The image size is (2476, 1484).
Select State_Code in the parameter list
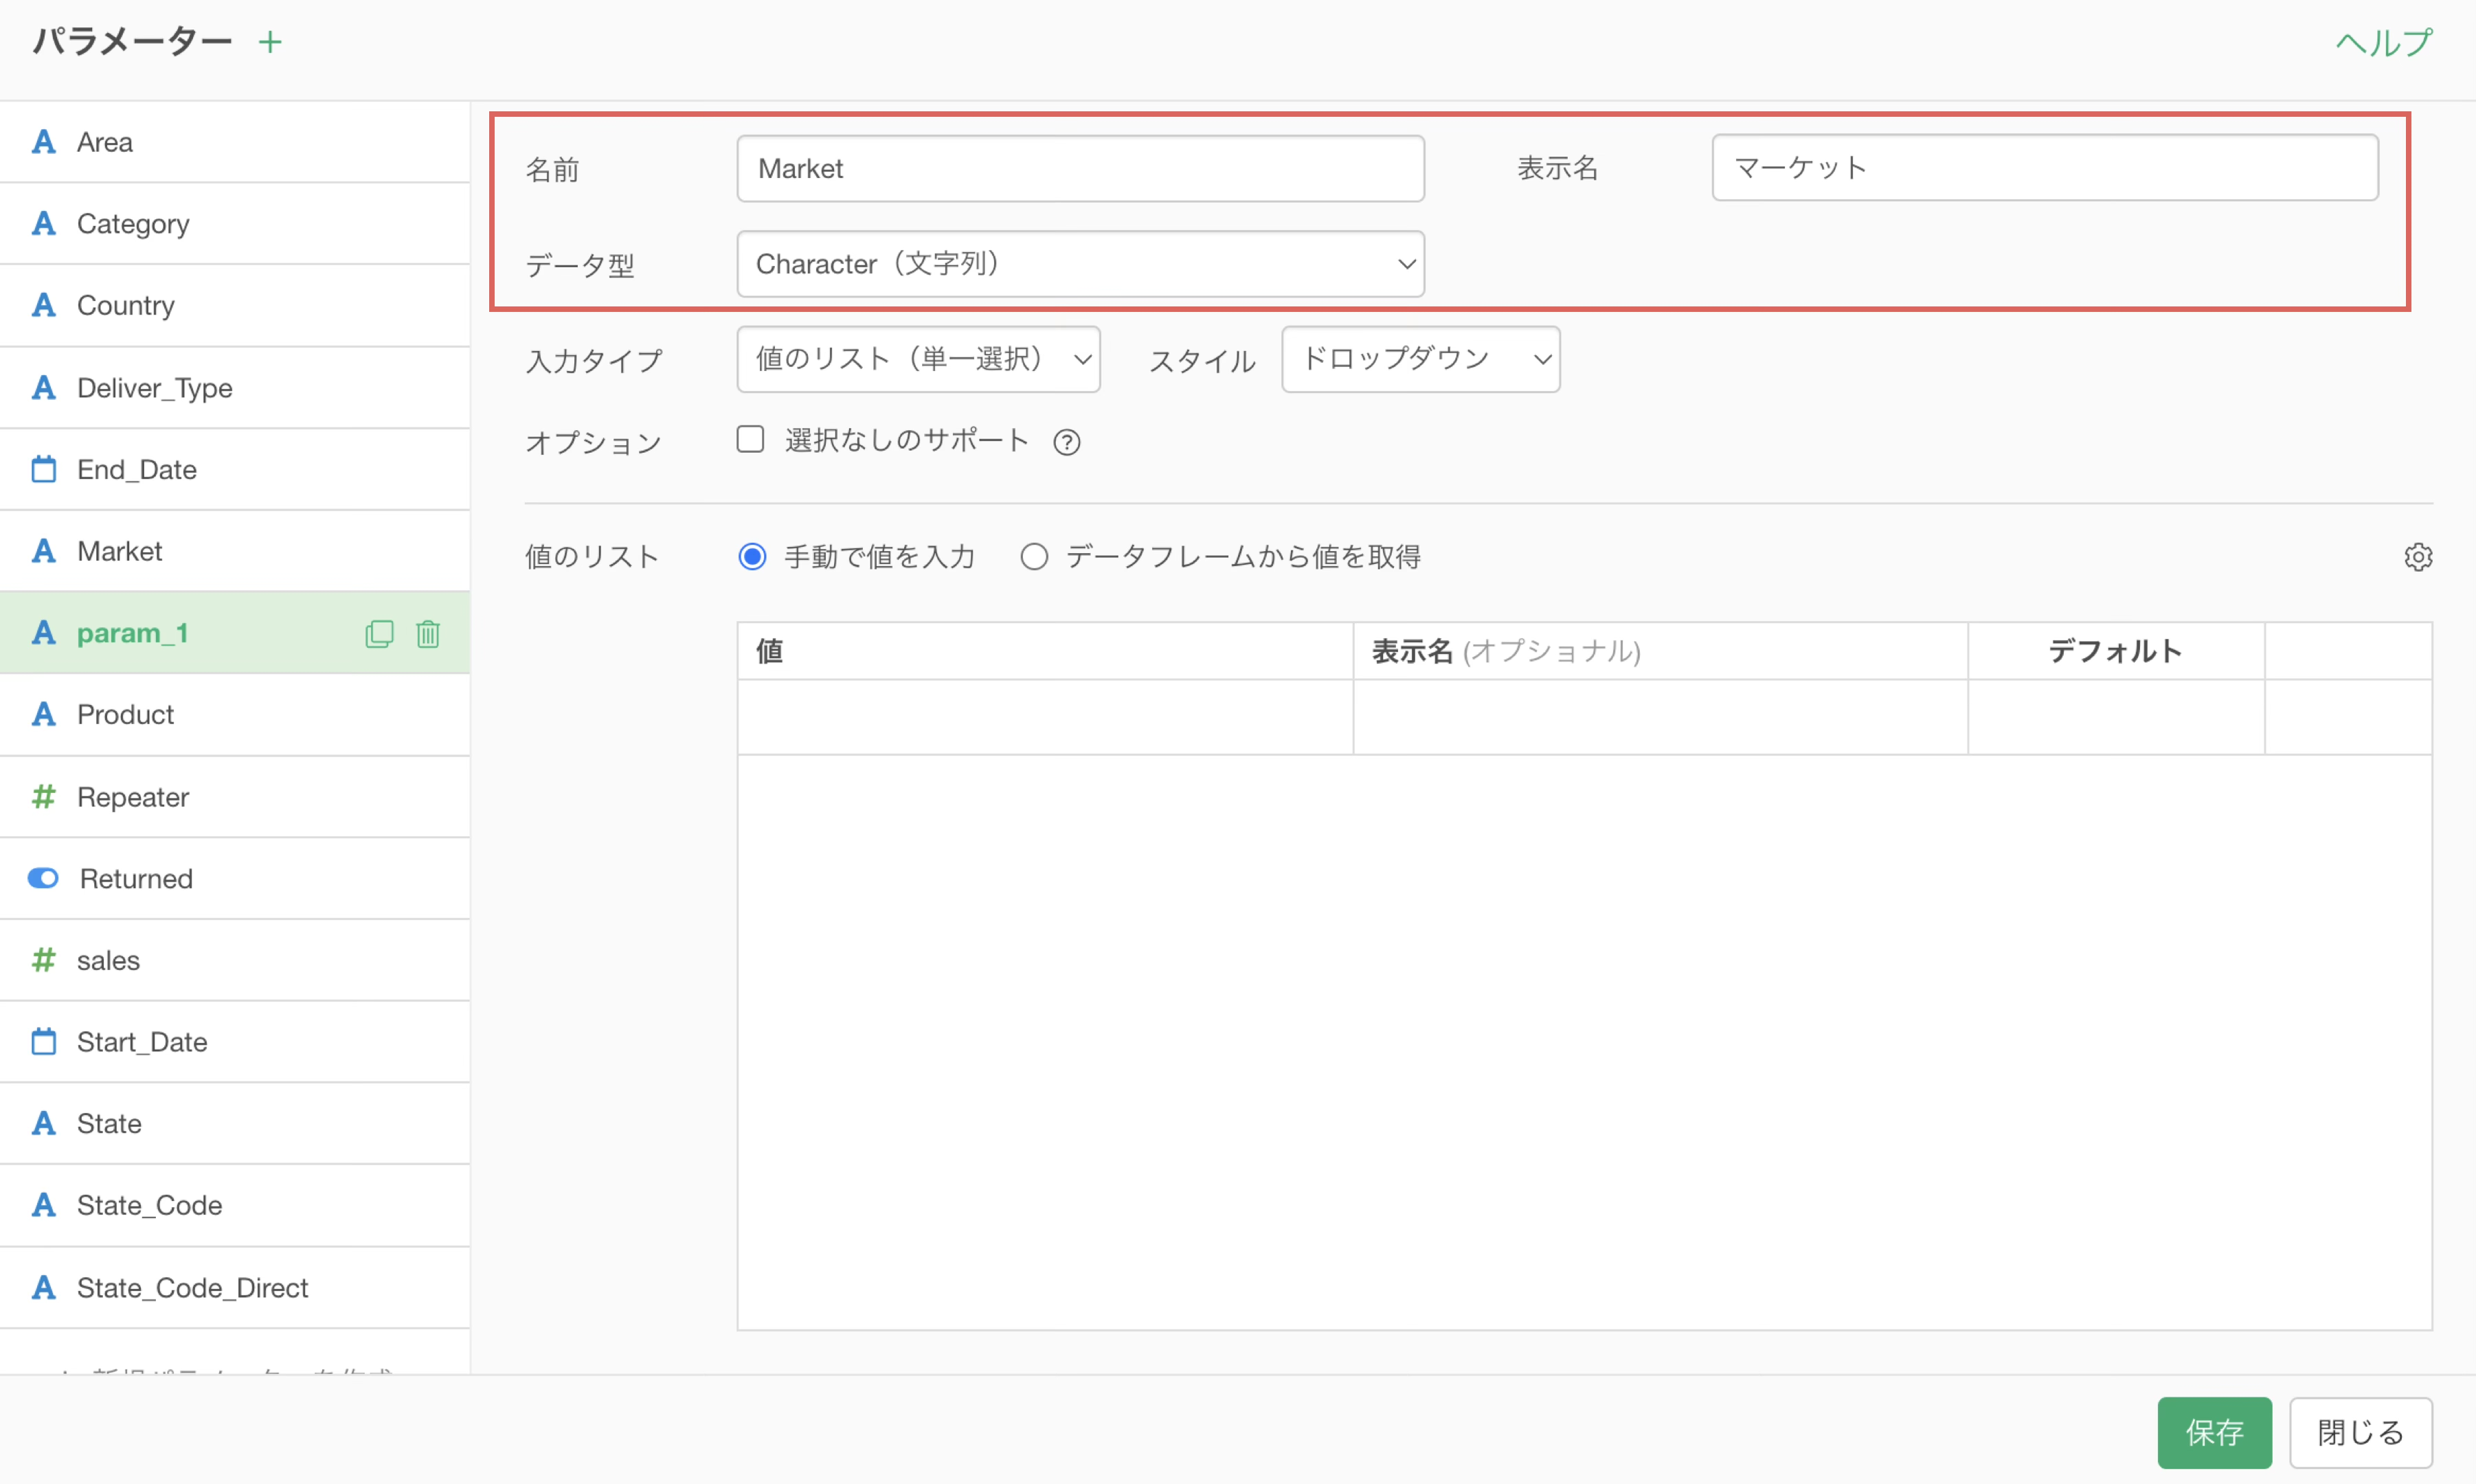149,1205
